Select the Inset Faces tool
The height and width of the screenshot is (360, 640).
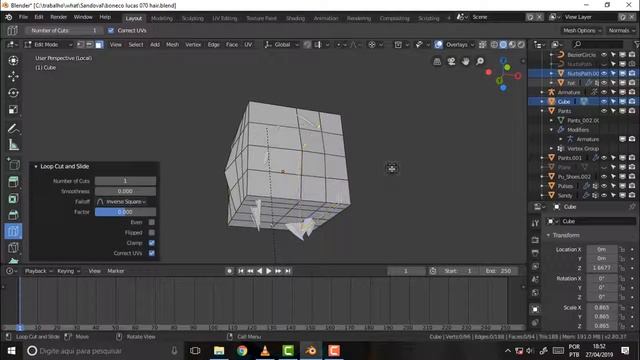(13, 198)
